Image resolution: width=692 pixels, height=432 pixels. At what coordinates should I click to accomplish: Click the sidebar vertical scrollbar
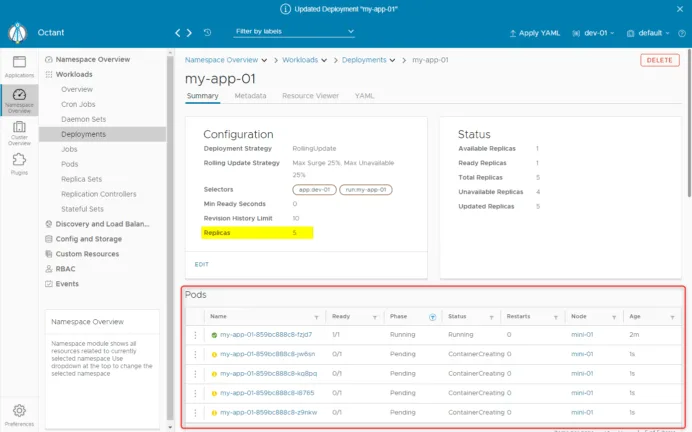(170, 238)
